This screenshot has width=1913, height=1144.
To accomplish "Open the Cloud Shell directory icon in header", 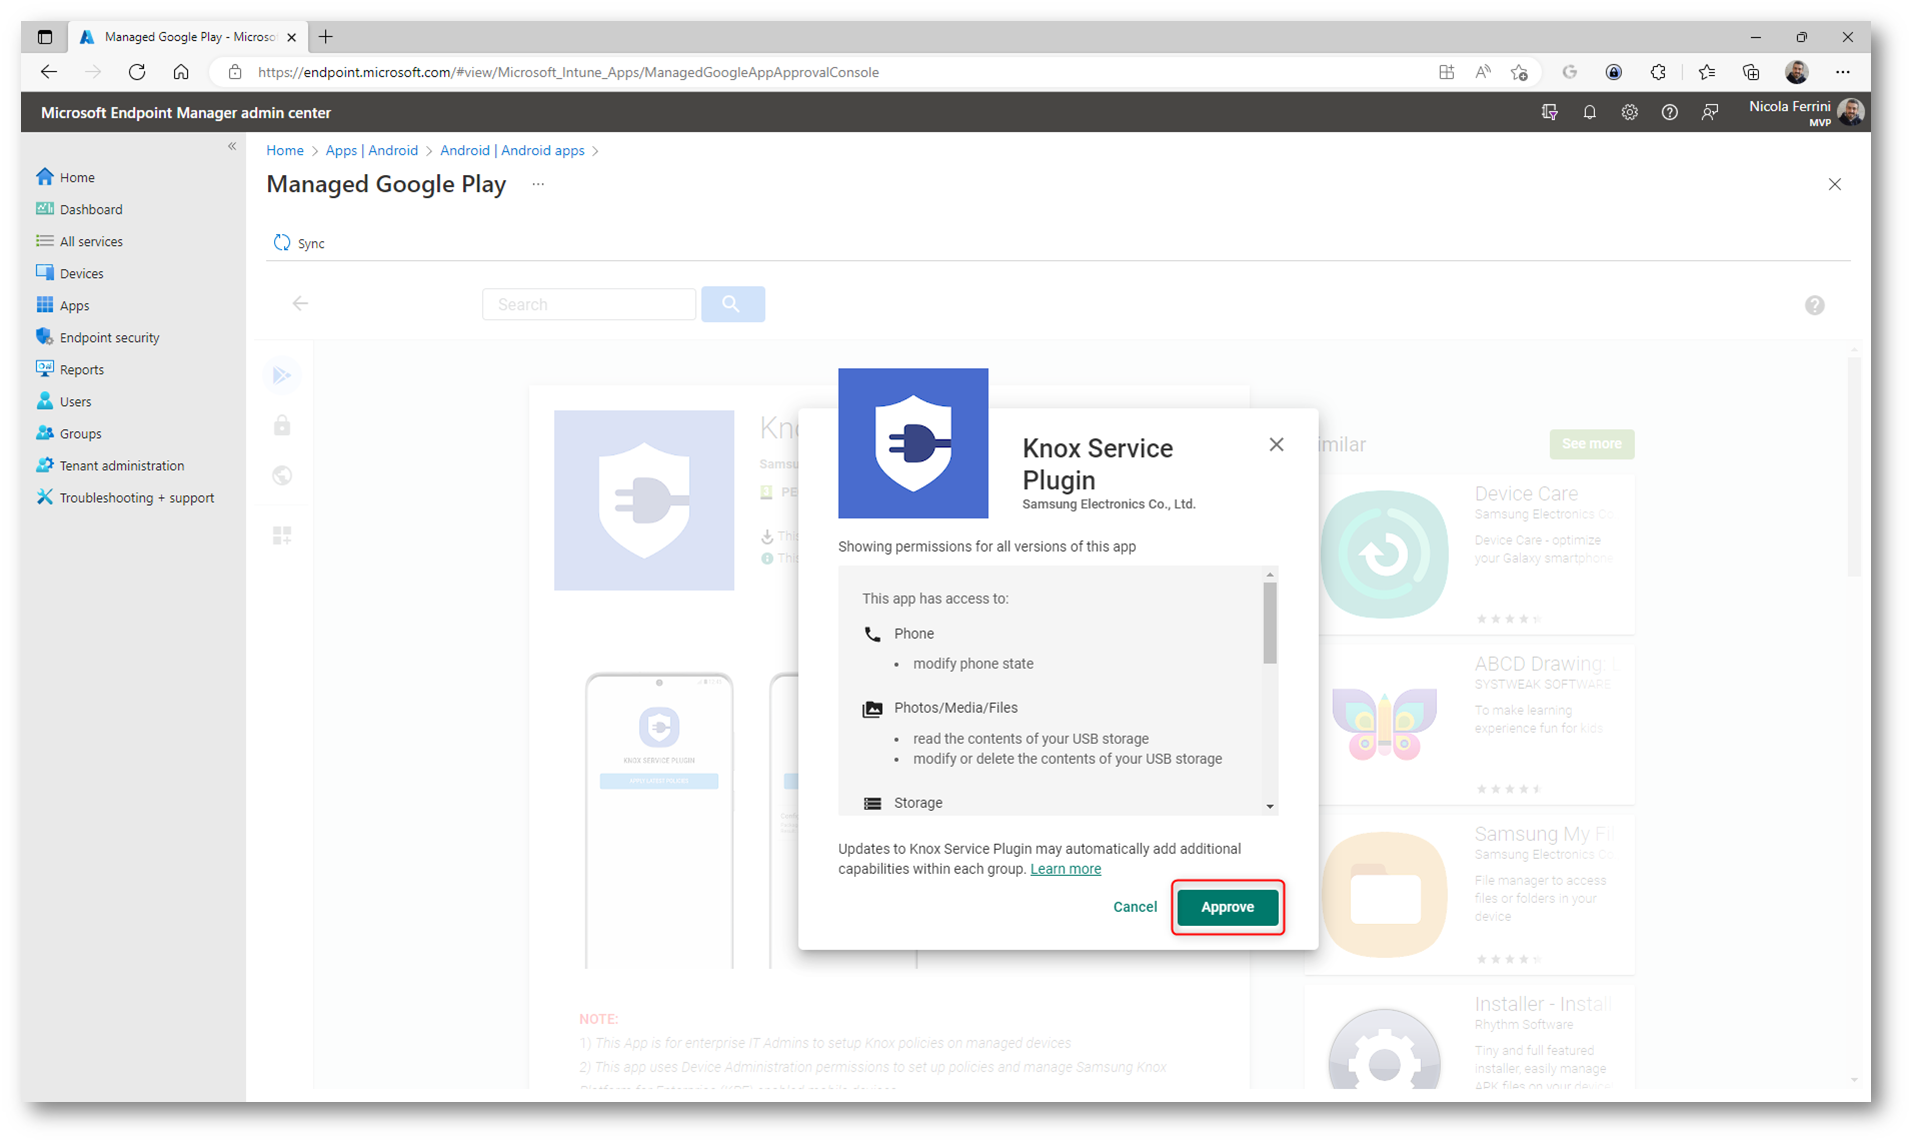I will pos(1549,112).
